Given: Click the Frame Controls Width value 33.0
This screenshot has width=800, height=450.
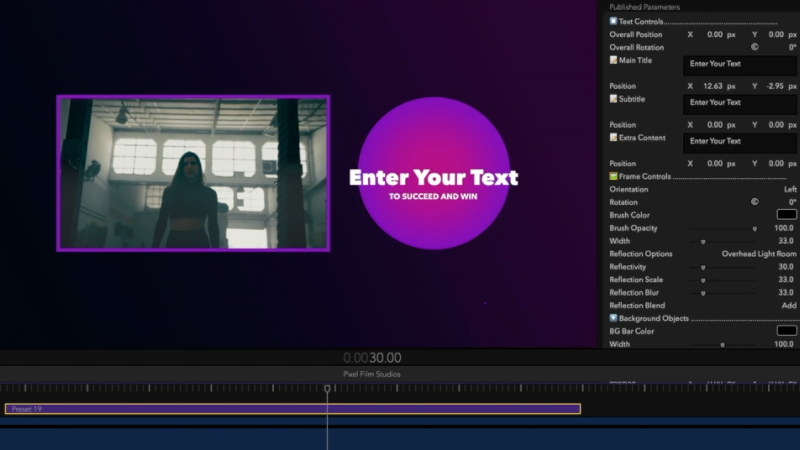Looking at the screenshot, I should pos(786,241).
